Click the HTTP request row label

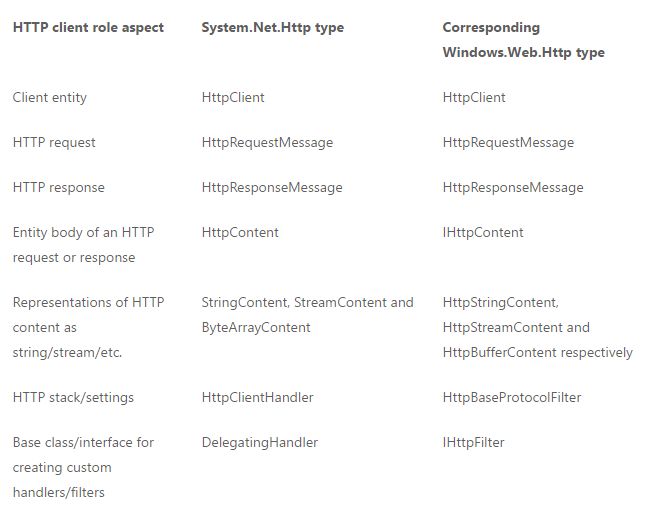click(x=54, y=143)
